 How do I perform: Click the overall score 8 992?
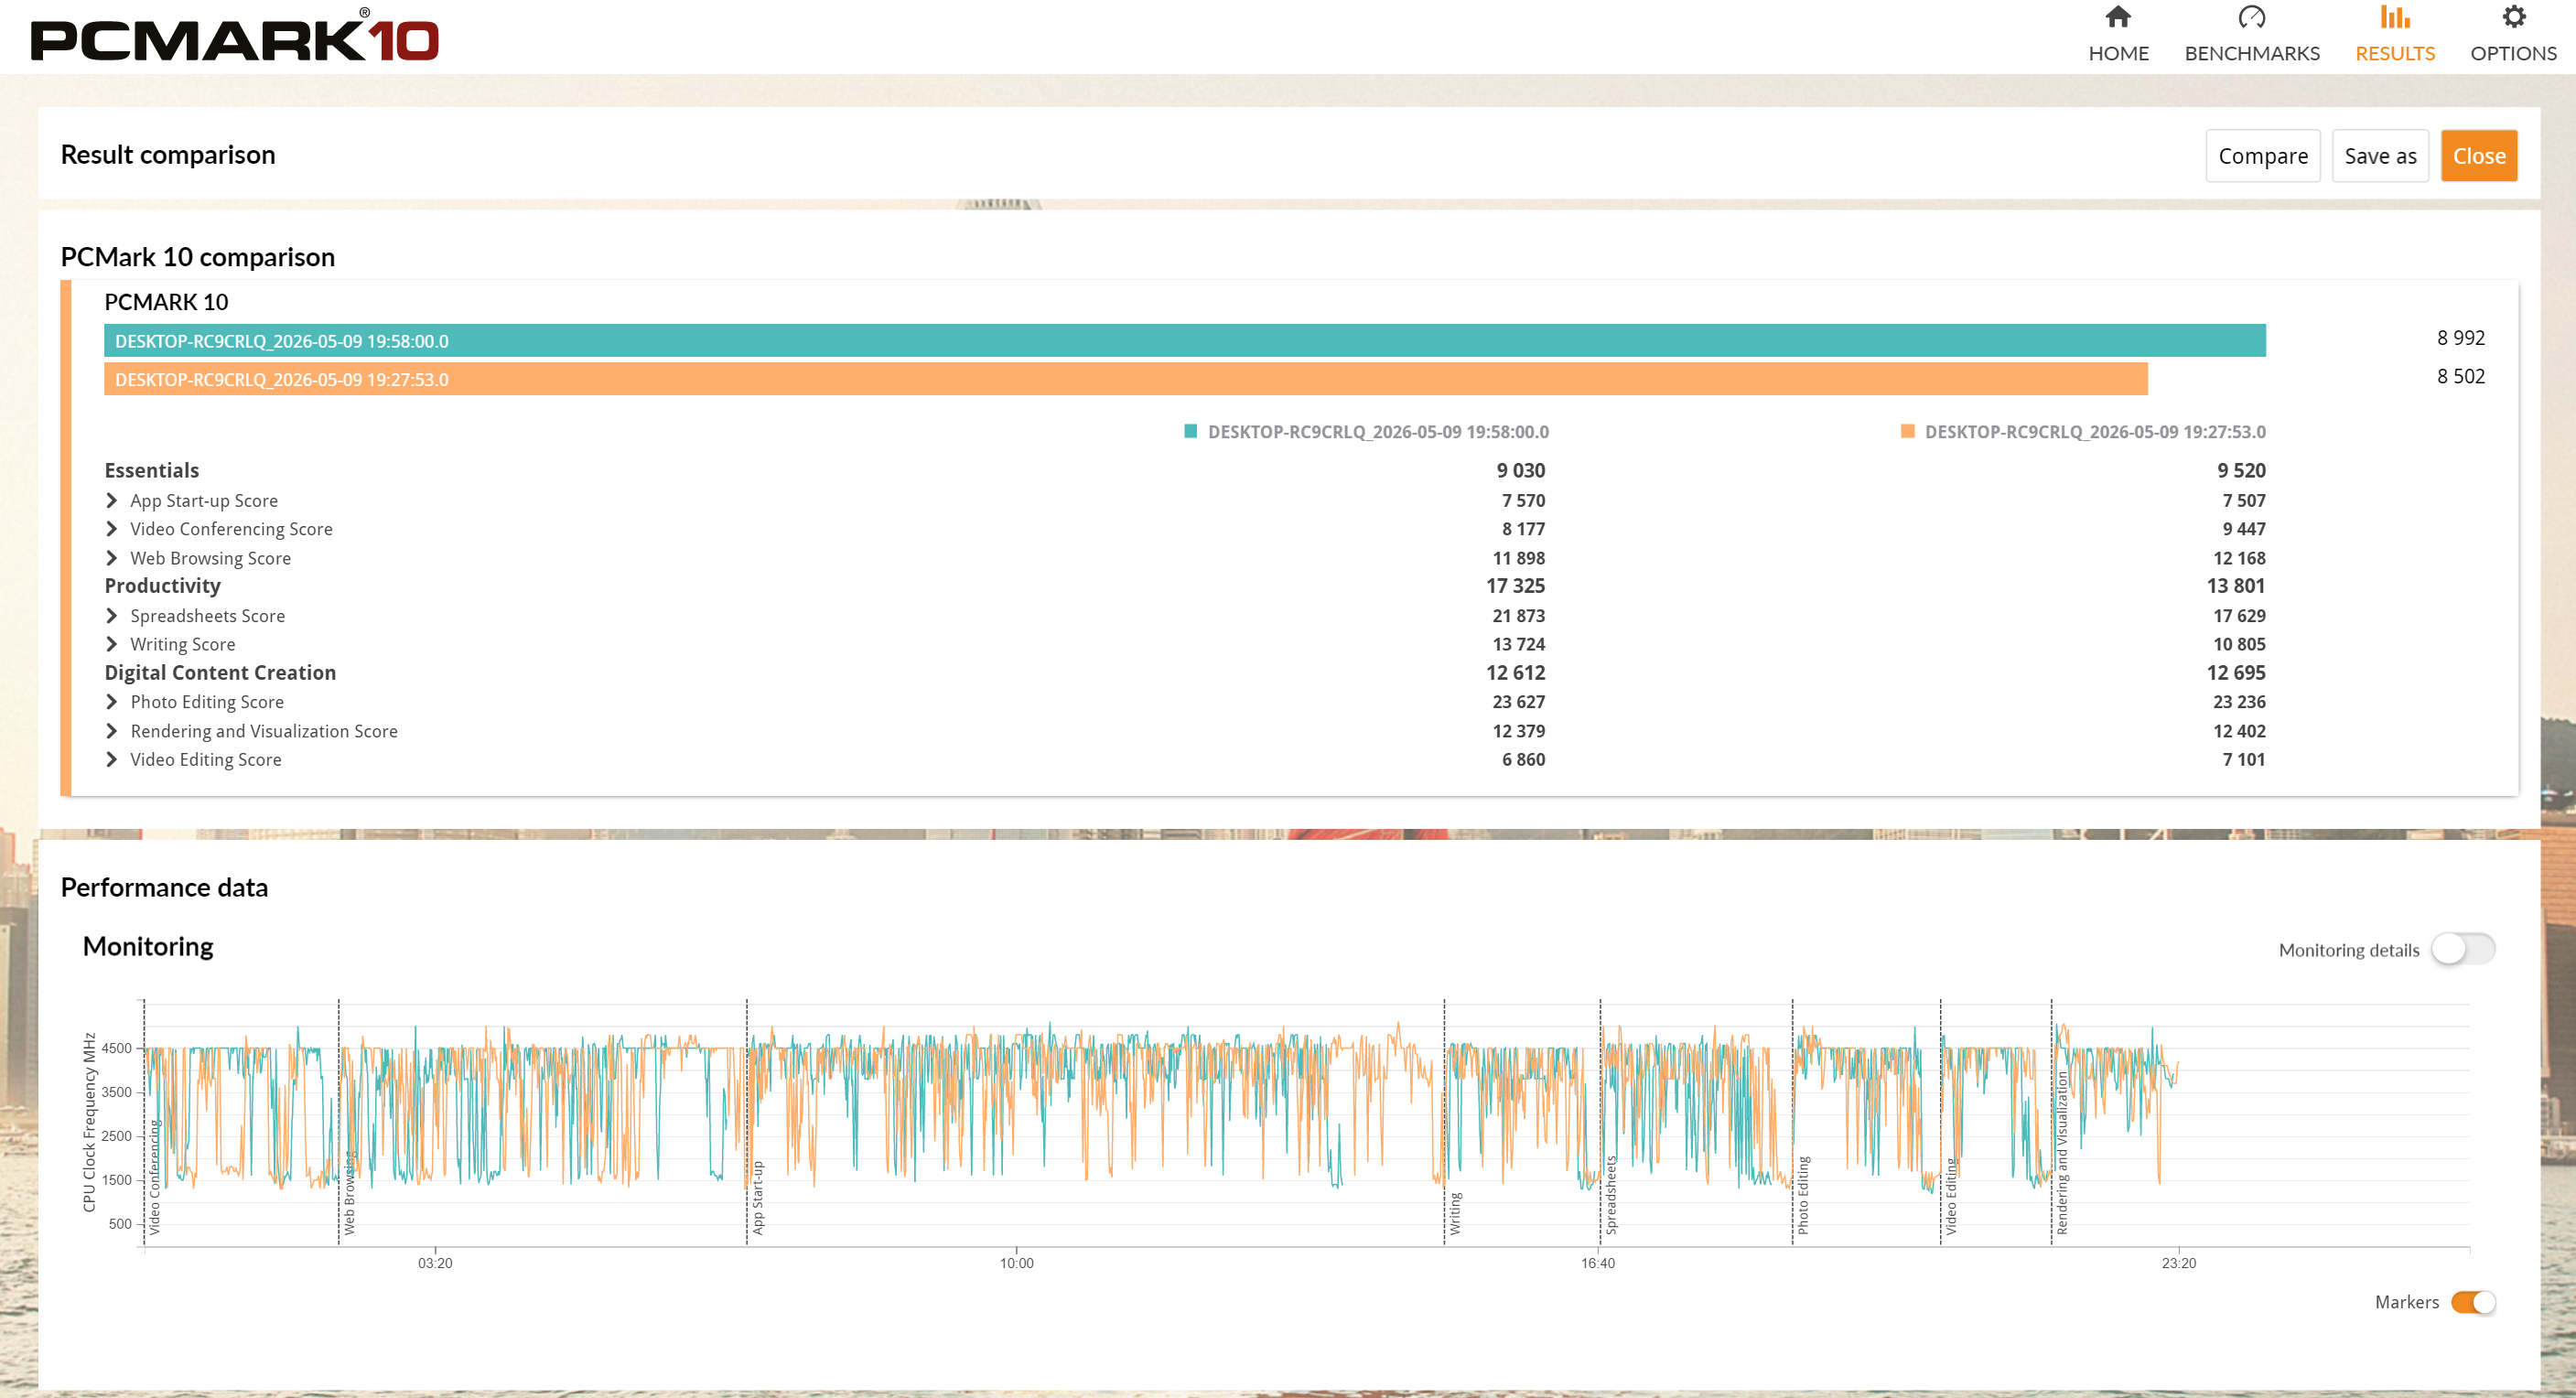(x=2460, y=338)
